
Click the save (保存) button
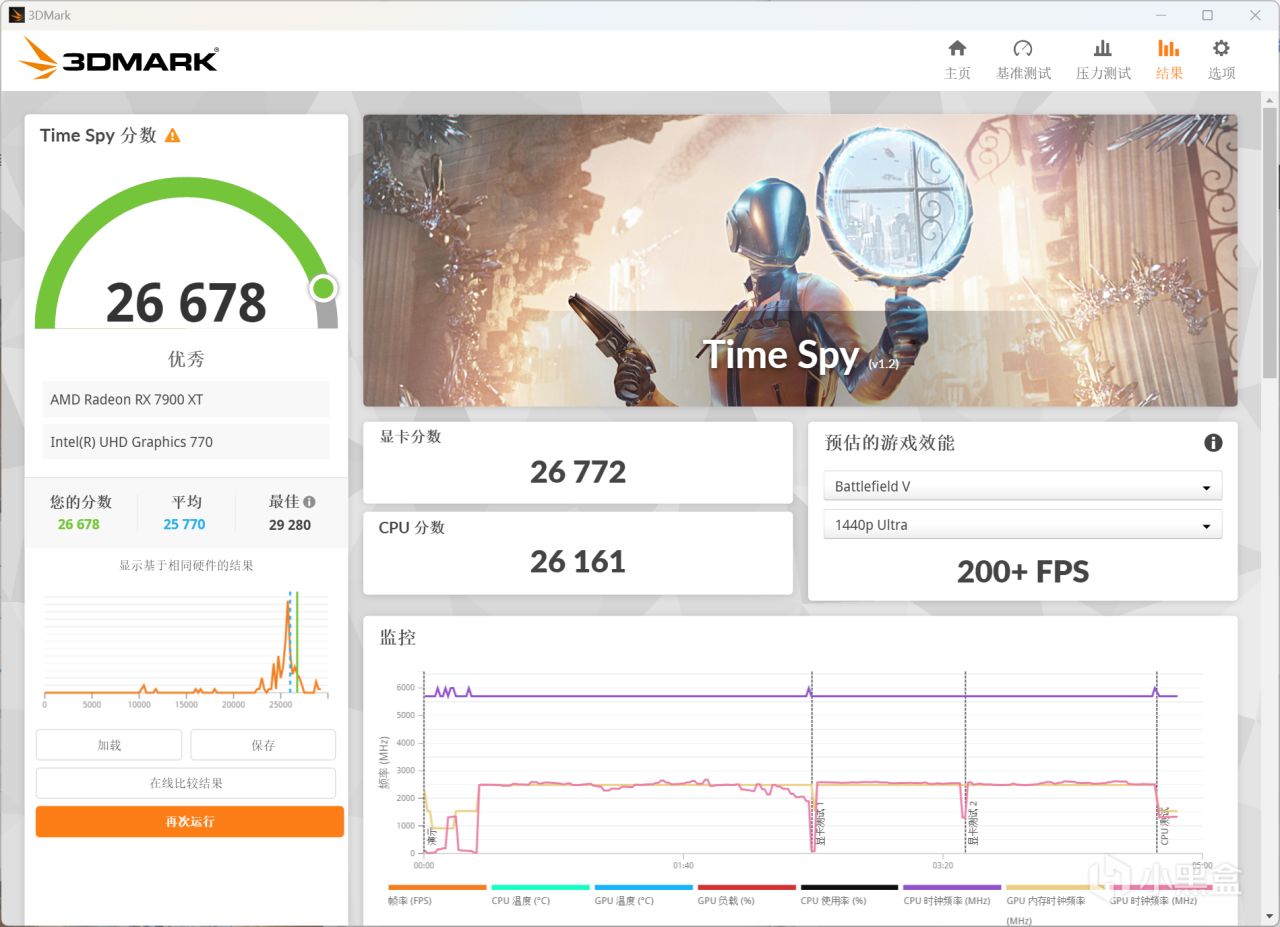(x=263, y=745)
